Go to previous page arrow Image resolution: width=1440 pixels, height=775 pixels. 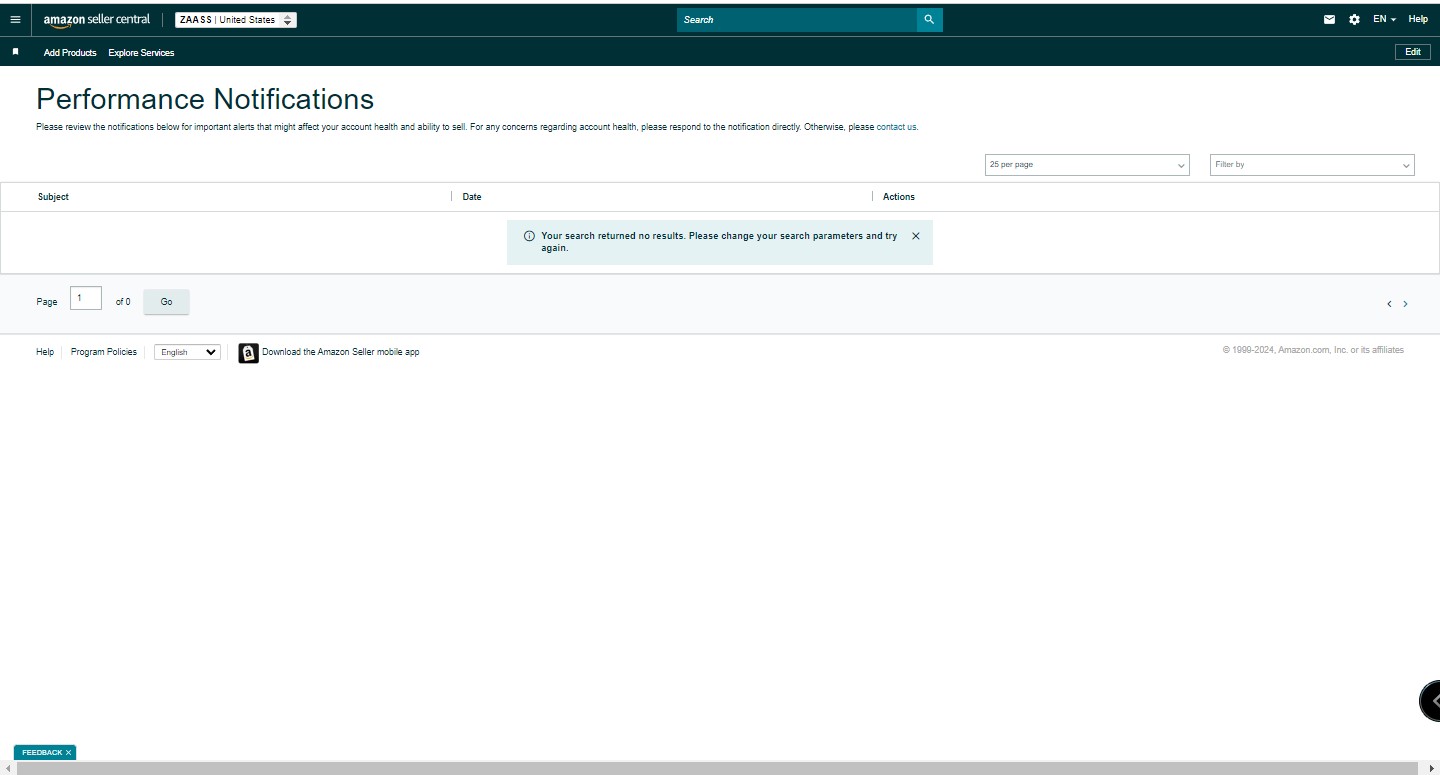(x=1389, y=304)
